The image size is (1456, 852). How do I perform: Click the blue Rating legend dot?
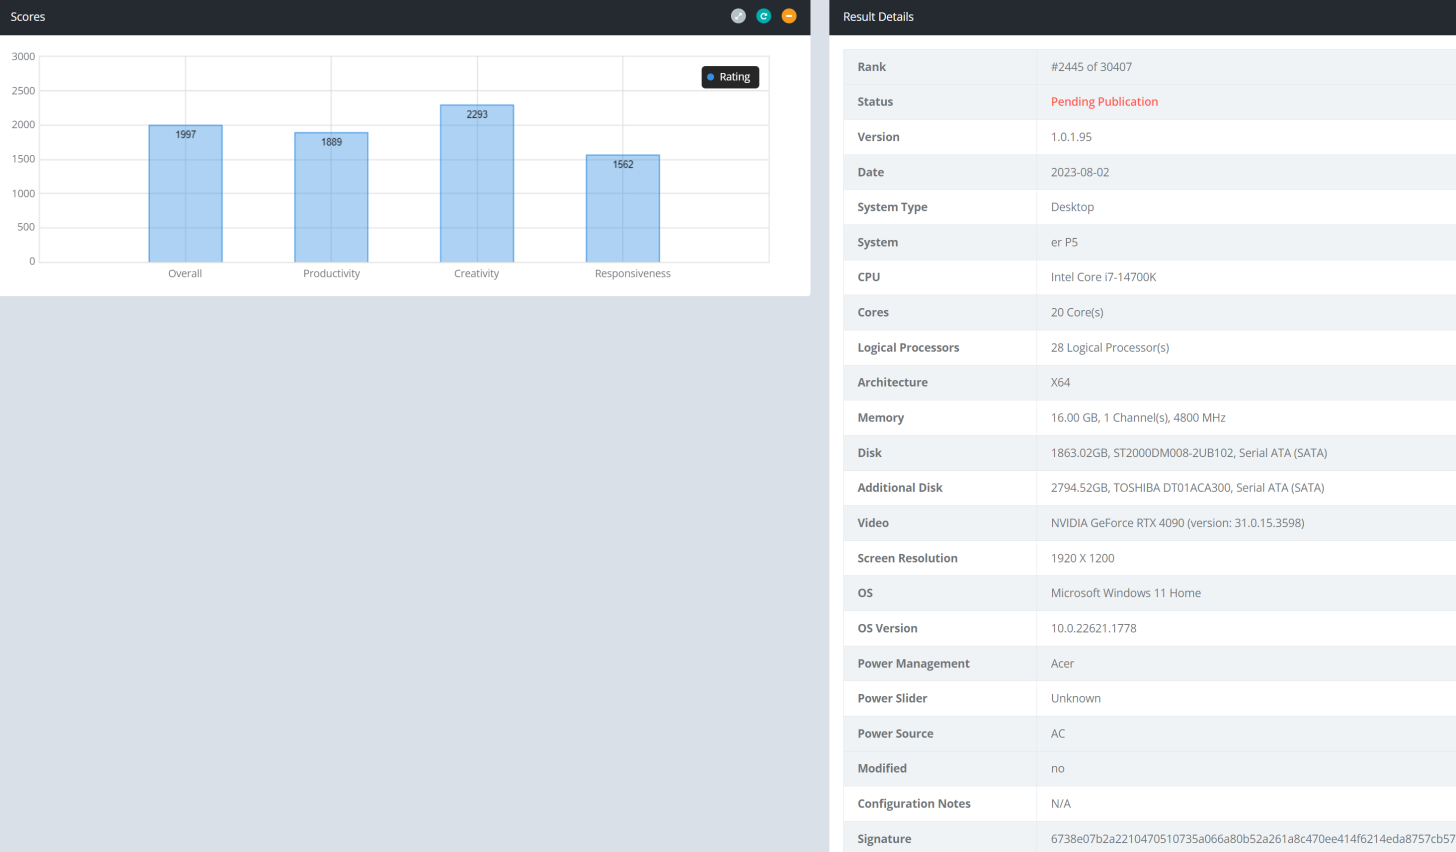click(711, 77)
